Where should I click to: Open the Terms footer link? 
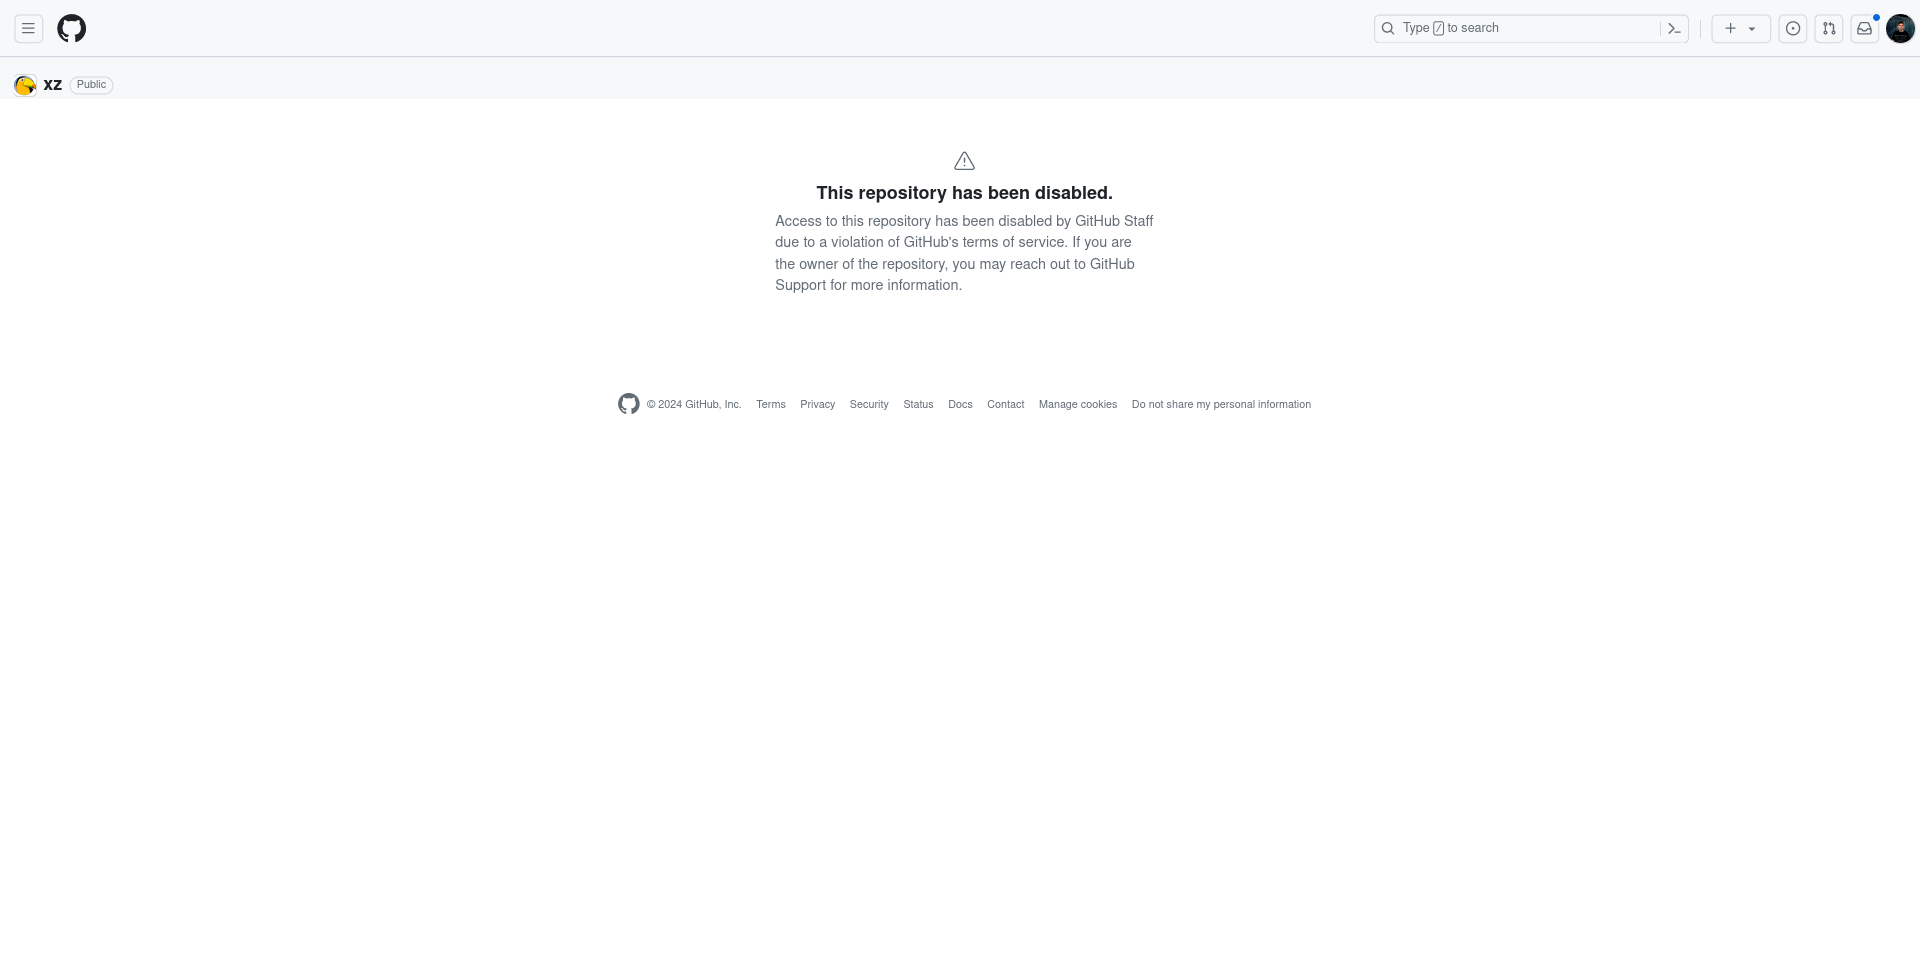(771, 405)
